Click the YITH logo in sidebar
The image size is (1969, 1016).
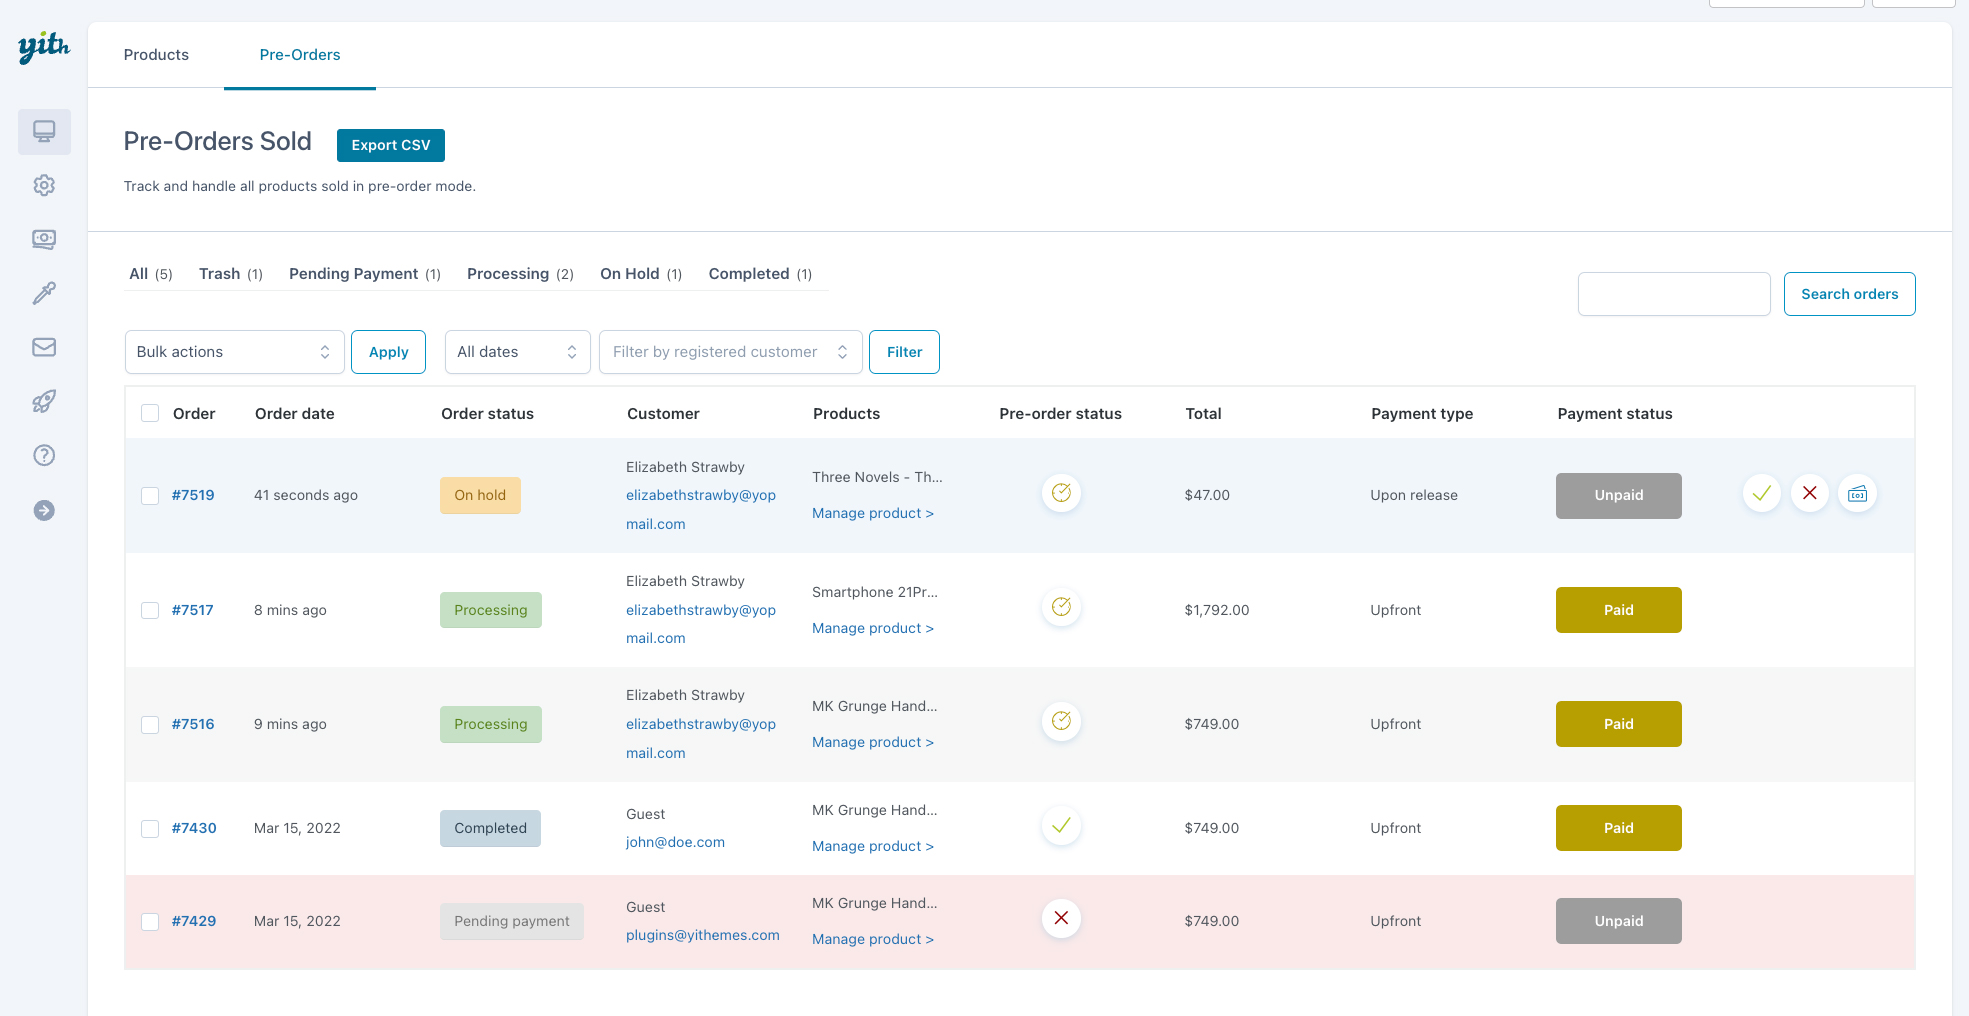[44, 47]
